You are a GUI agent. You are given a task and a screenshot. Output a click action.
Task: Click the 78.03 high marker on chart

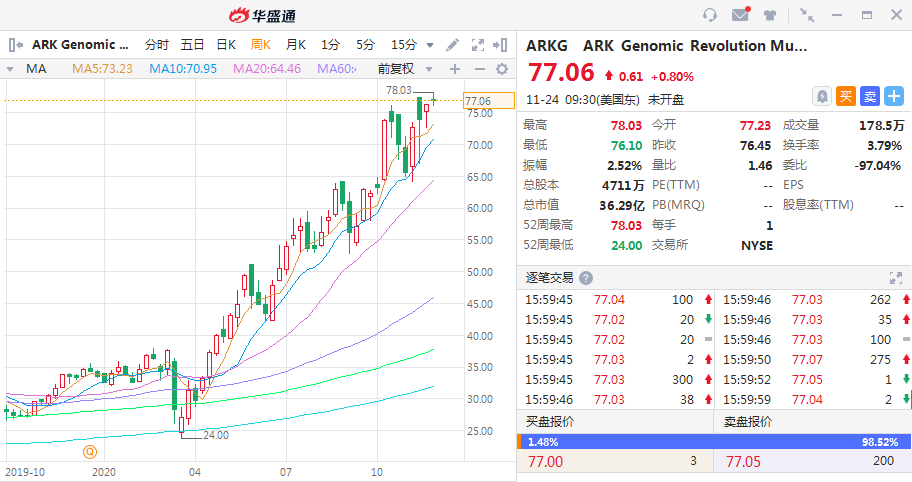point(398,90)
